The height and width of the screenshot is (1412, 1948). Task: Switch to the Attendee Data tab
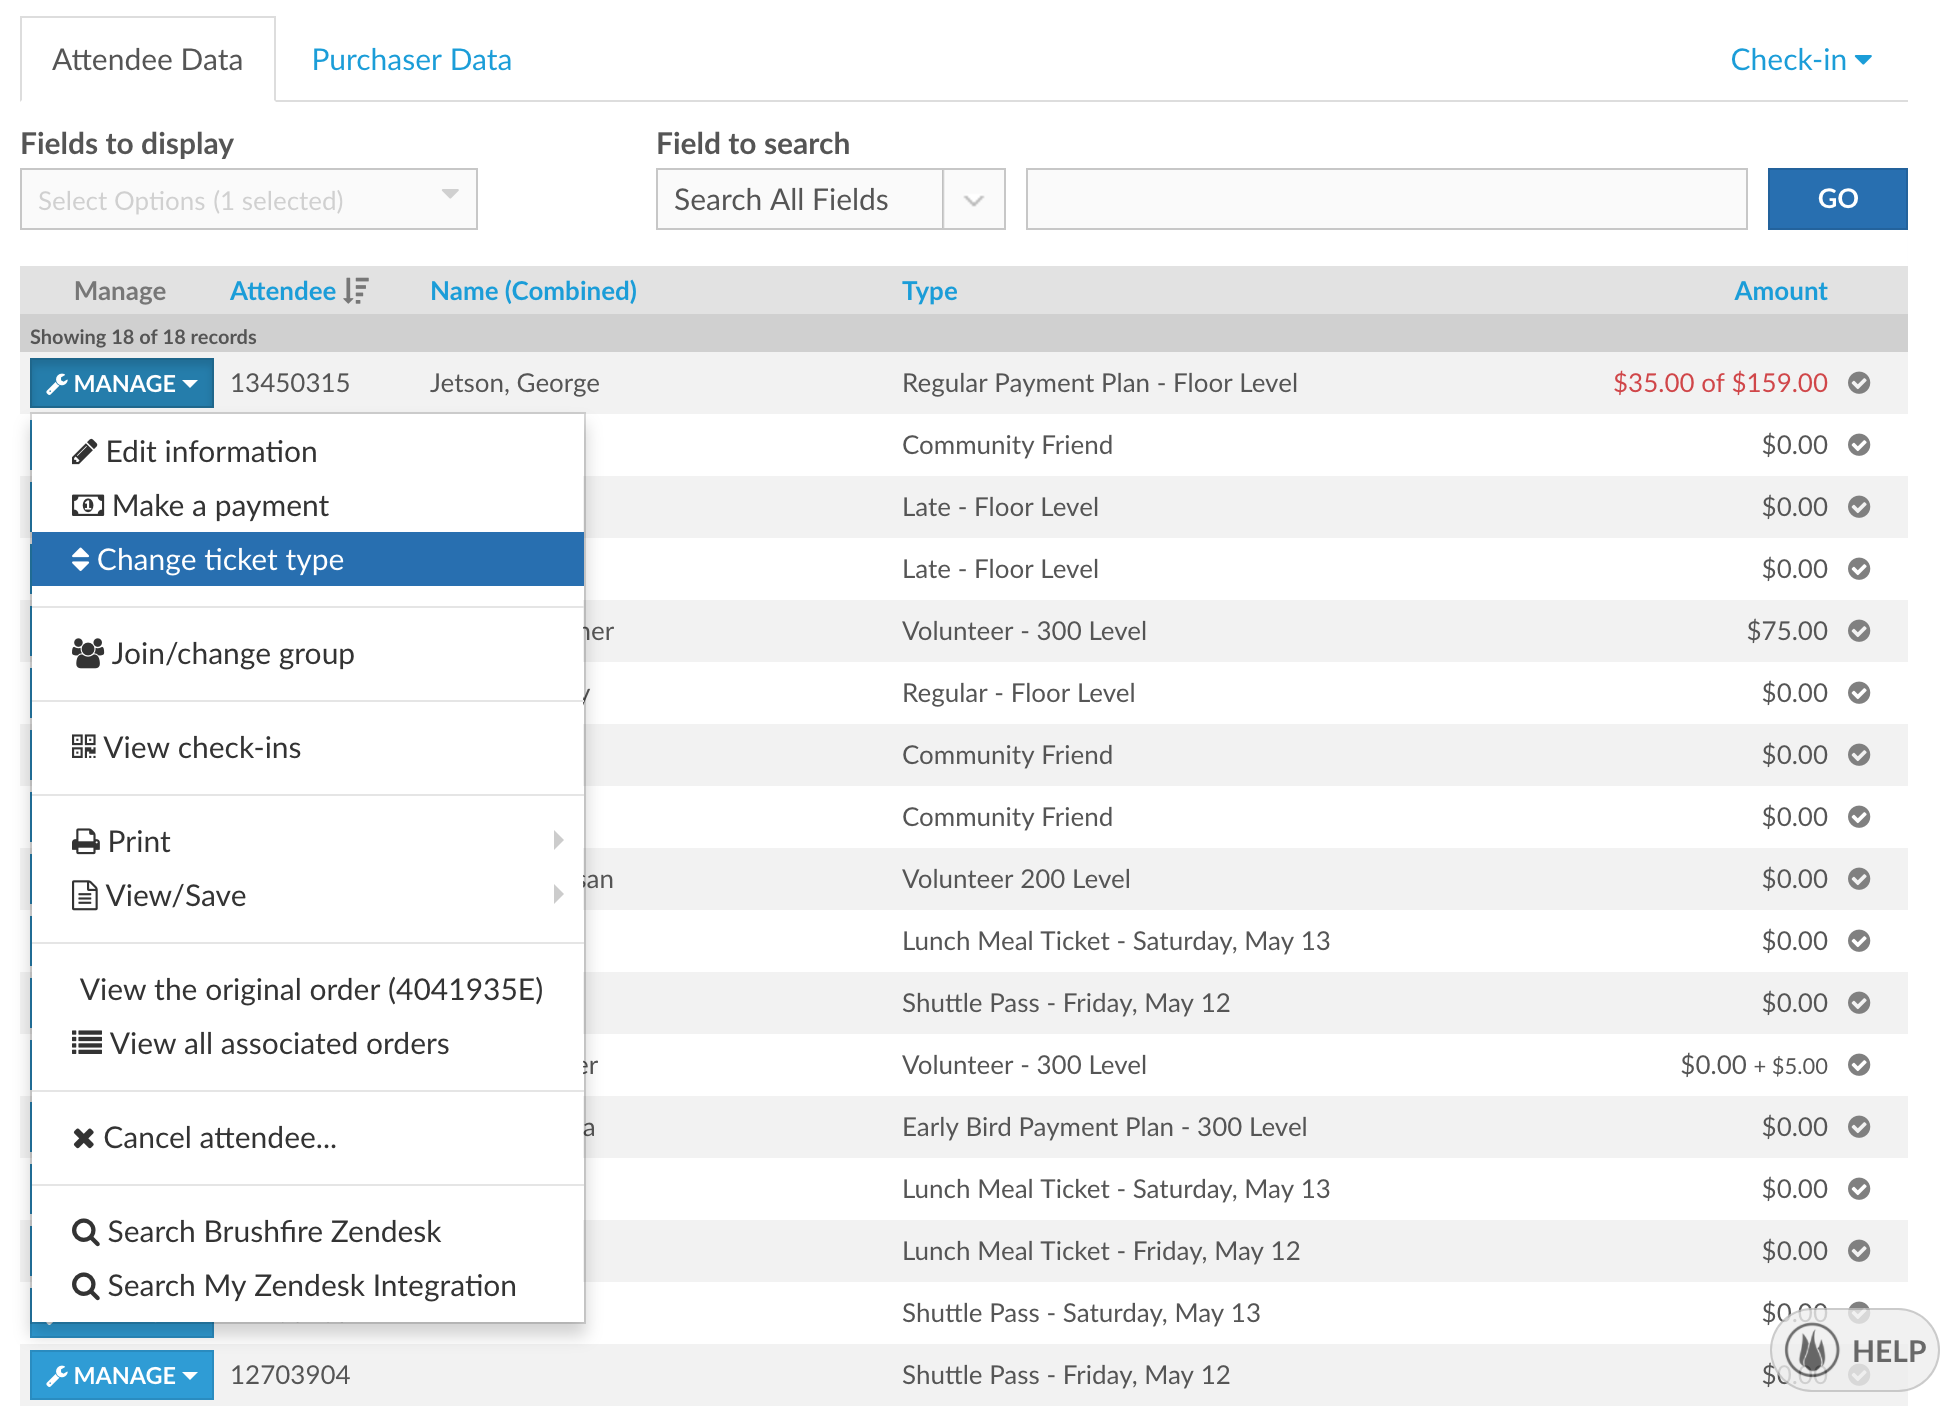point(148,60)
